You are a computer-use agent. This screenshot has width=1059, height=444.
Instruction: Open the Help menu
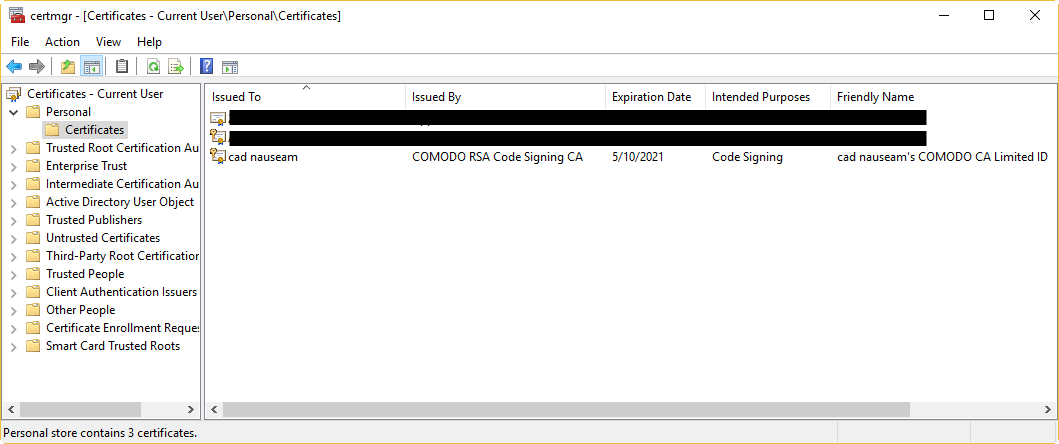point(149,42)
